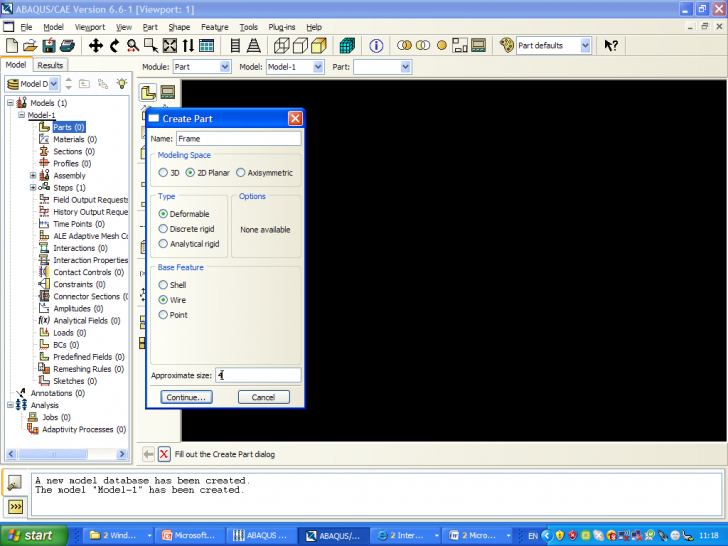
Task: Click the Create Part toolbox icon
Action: 148,93
